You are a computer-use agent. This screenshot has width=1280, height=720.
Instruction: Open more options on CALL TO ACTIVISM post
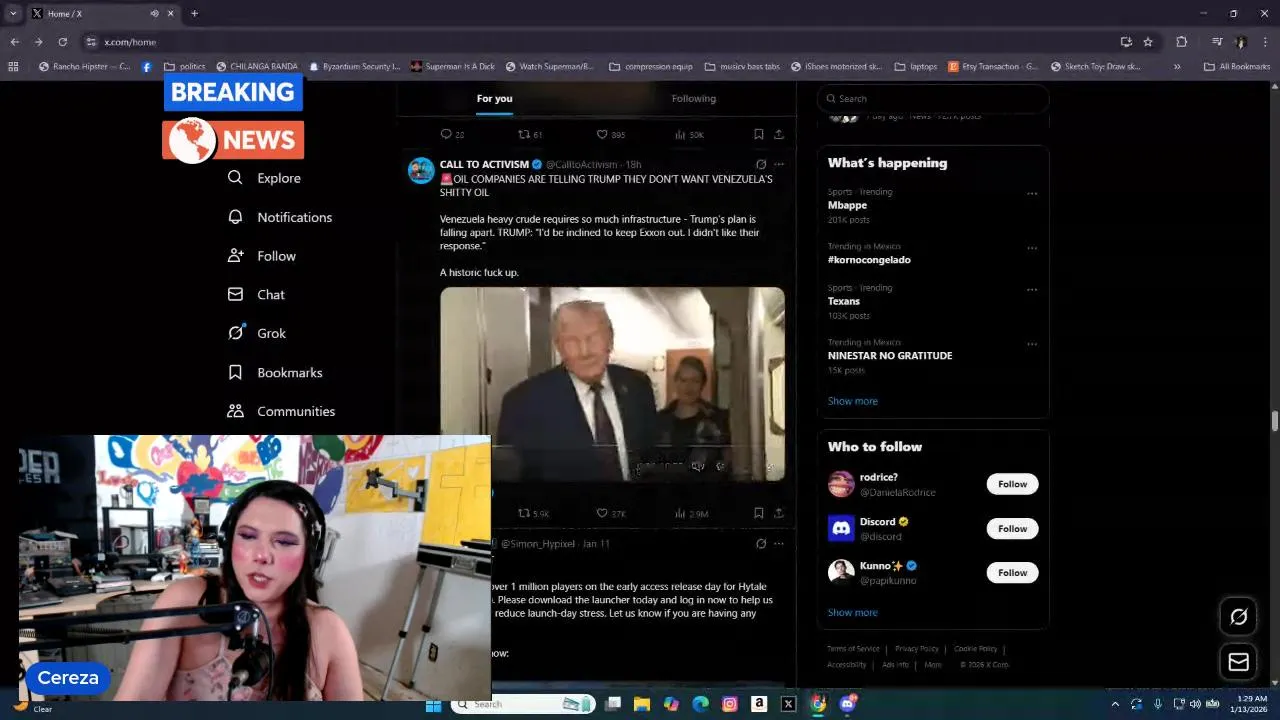(779, 164)
